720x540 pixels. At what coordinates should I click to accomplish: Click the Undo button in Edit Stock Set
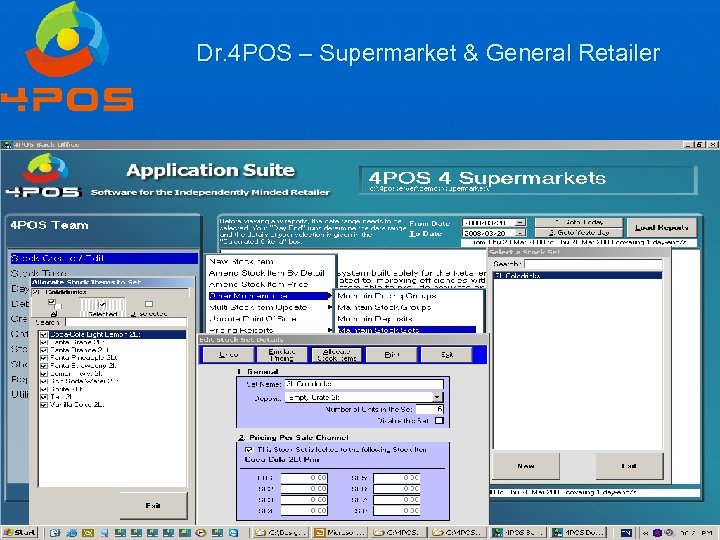click(228, 354)
